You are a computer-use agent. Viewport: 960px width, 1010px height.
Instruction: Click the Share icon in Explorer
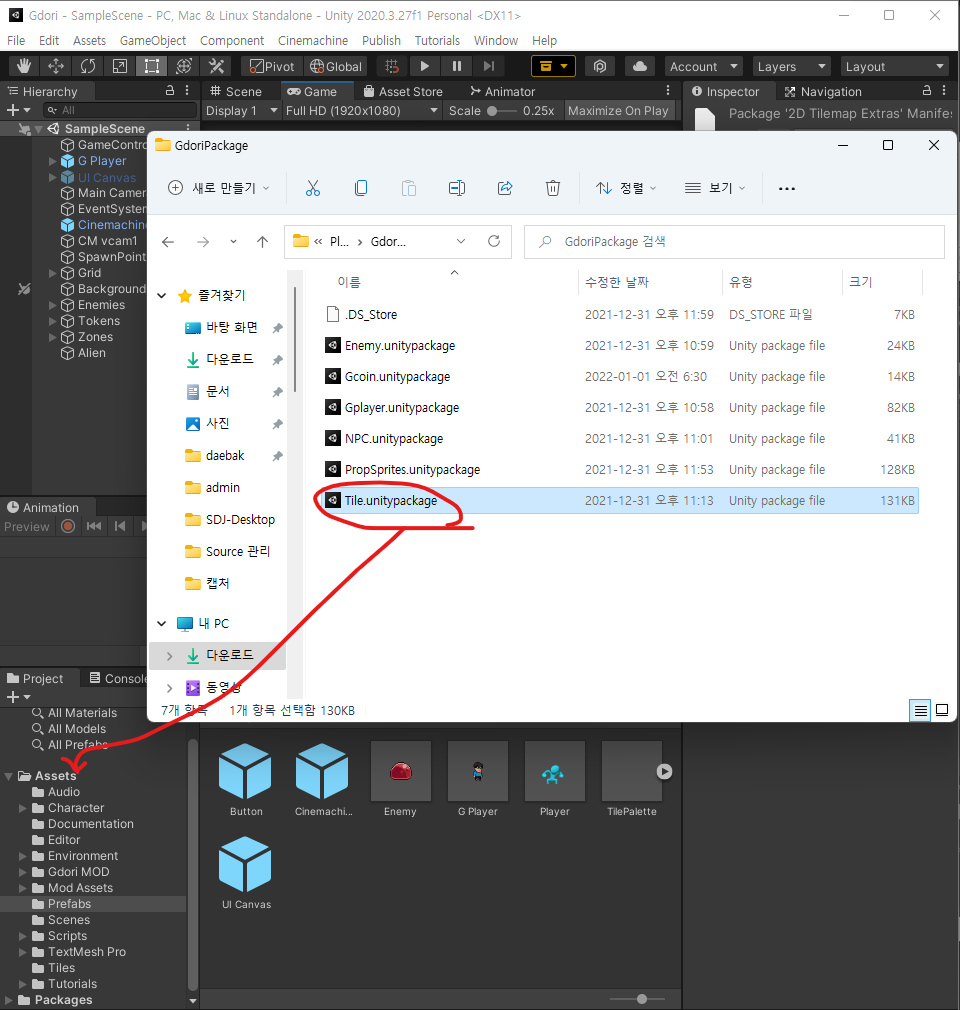pyautogui.click(x=505, y=188)
